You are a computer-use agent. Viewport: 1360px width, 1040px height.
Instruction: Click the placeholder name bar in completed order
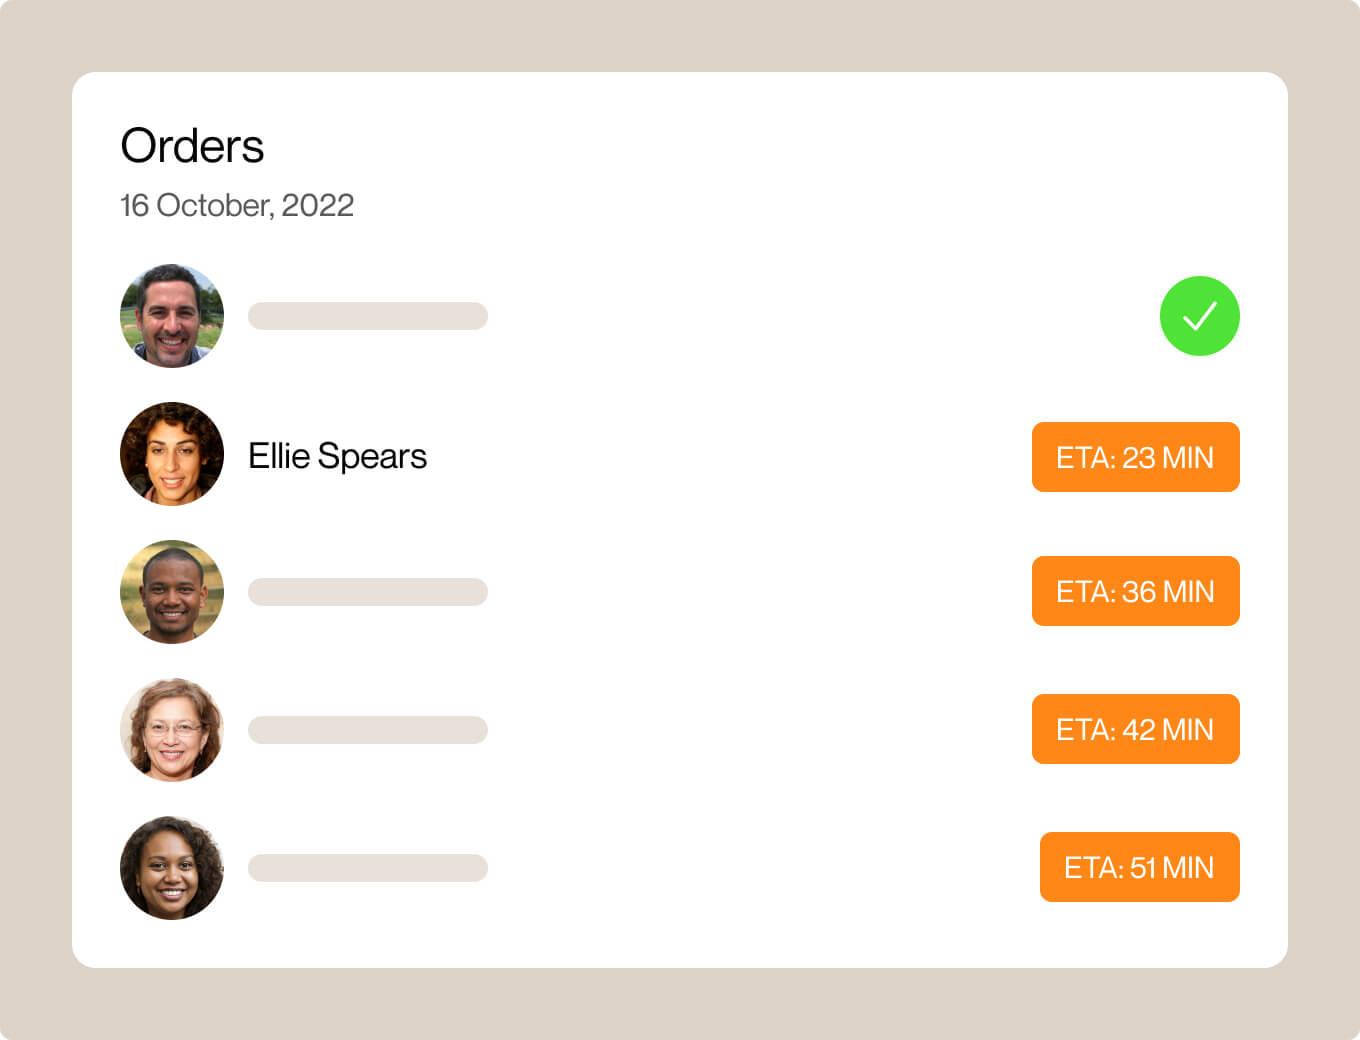pos(367,316)
